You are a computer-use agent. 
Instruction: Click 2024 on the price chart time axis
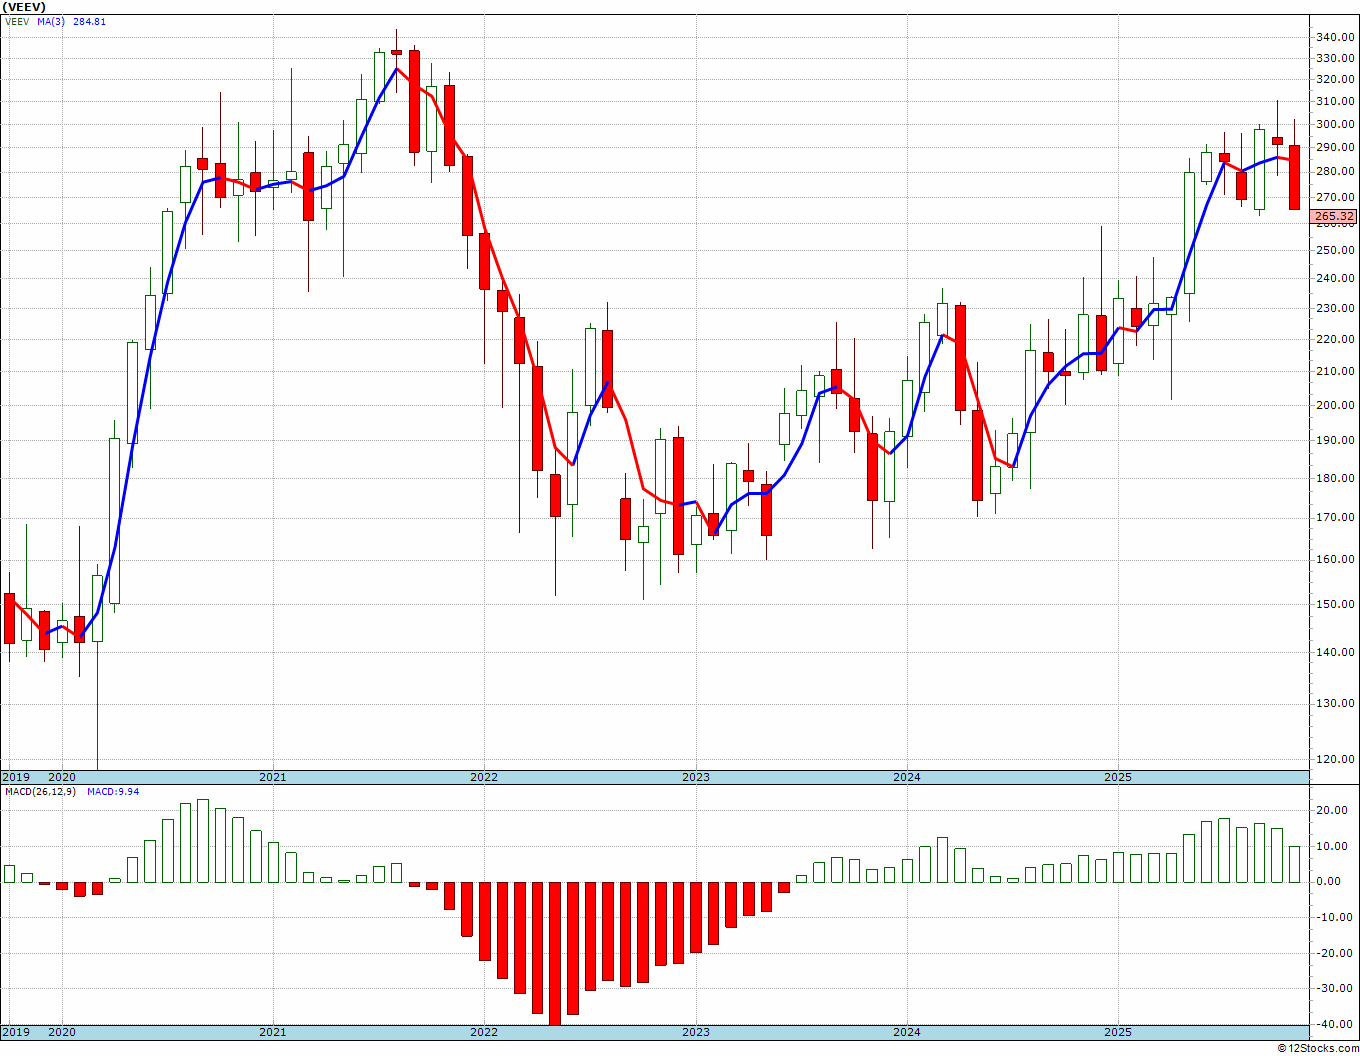click(x=907, y=777)
